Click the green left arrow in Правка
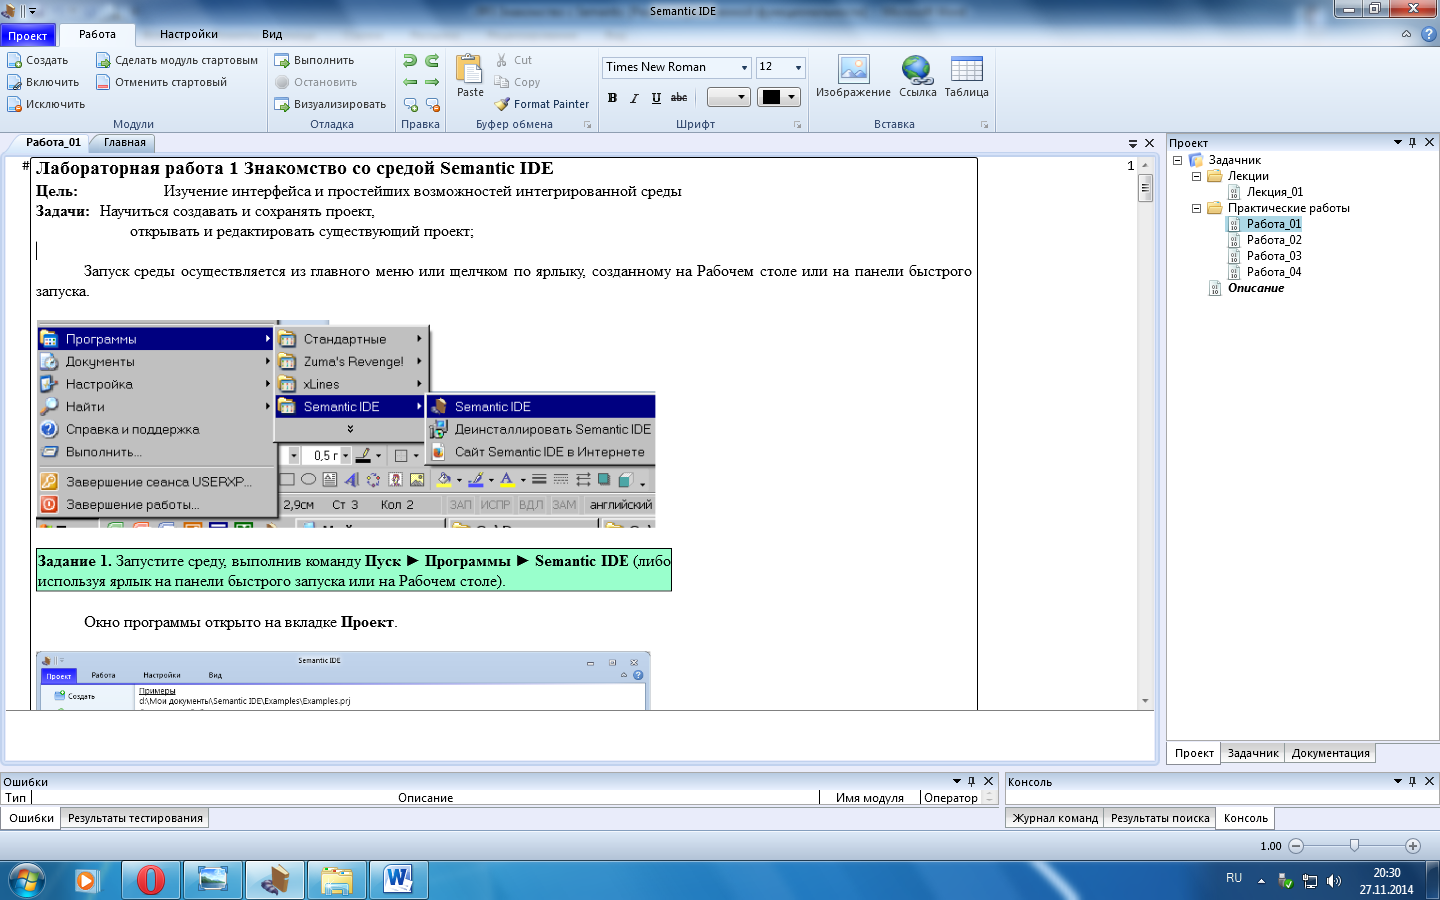This screenshot has width=1440, height=900. (410, 82)
